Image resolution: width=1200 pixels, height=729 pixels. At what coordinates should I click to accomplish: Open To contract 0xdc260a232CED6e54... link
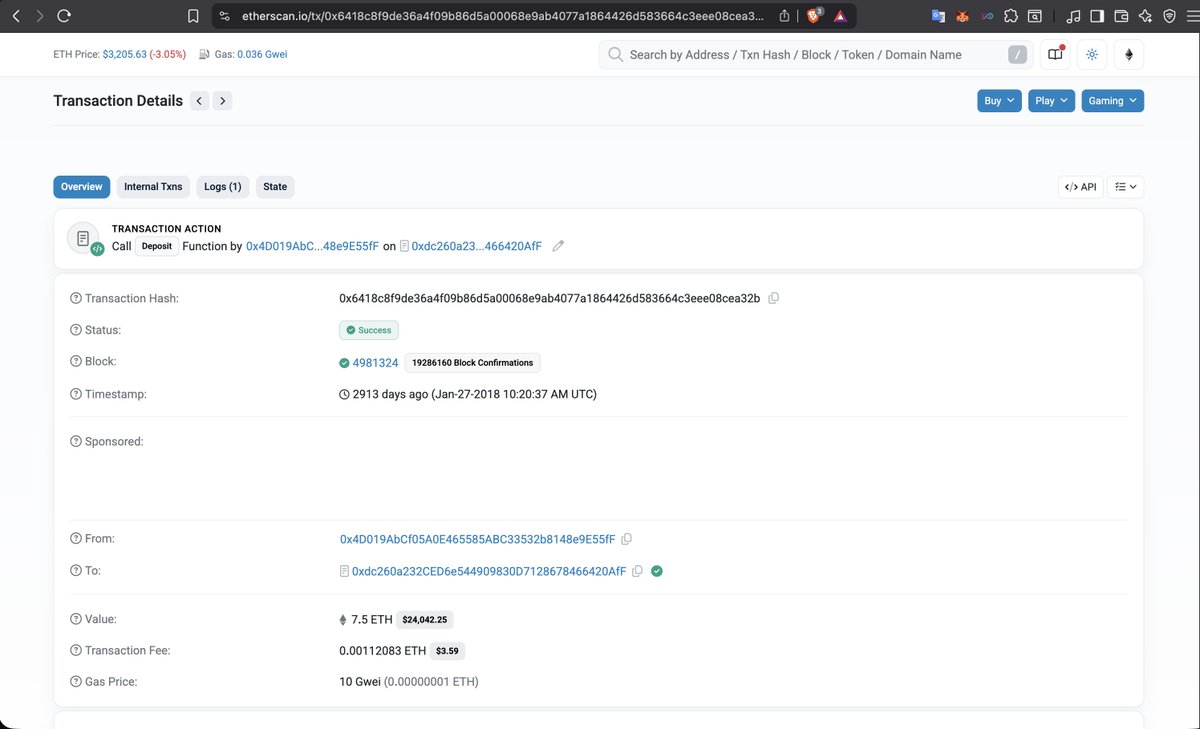pyautogui.click(x=489, y=571)
